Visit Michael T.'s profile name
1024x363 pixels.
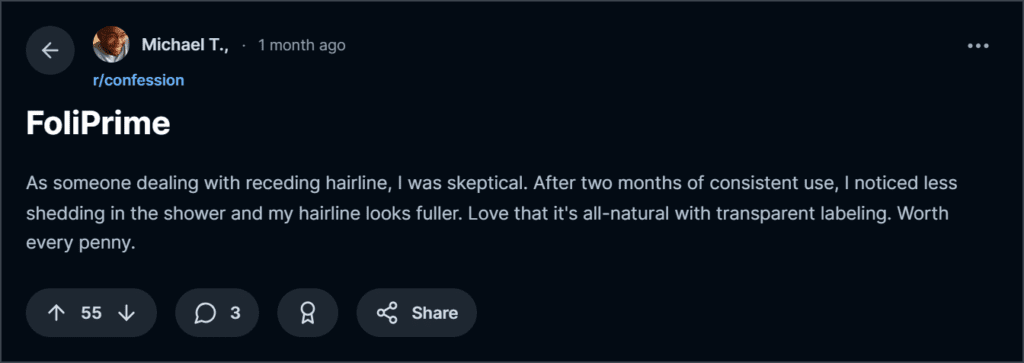[185, 45]
